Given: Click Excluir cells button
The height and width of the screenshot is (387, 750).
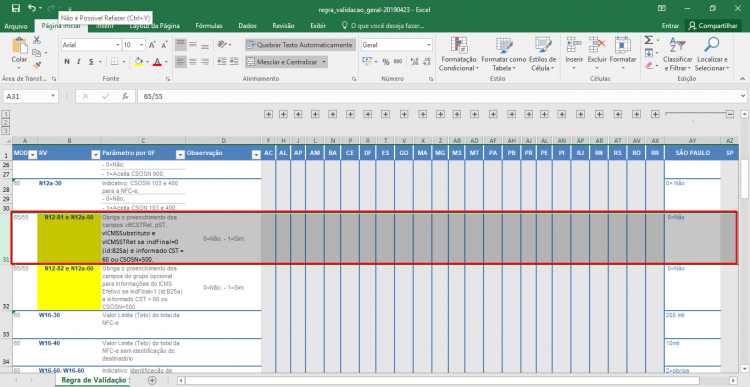Looking at the screenshot, I should pos(597,54).
